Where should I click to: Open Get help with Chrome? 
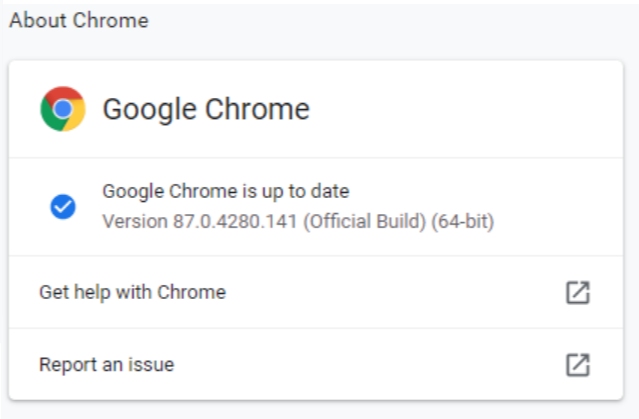coord(316,292)
